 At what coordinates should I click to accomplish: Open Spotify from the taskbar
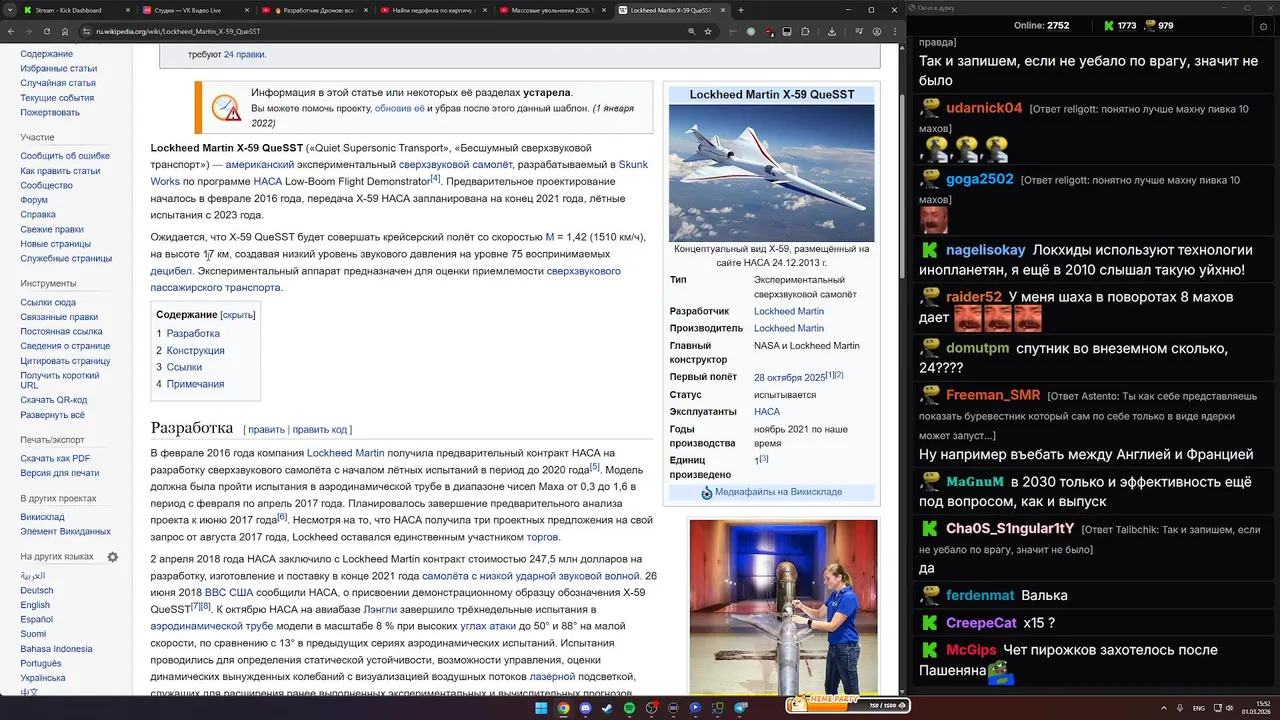click(629, 708)
